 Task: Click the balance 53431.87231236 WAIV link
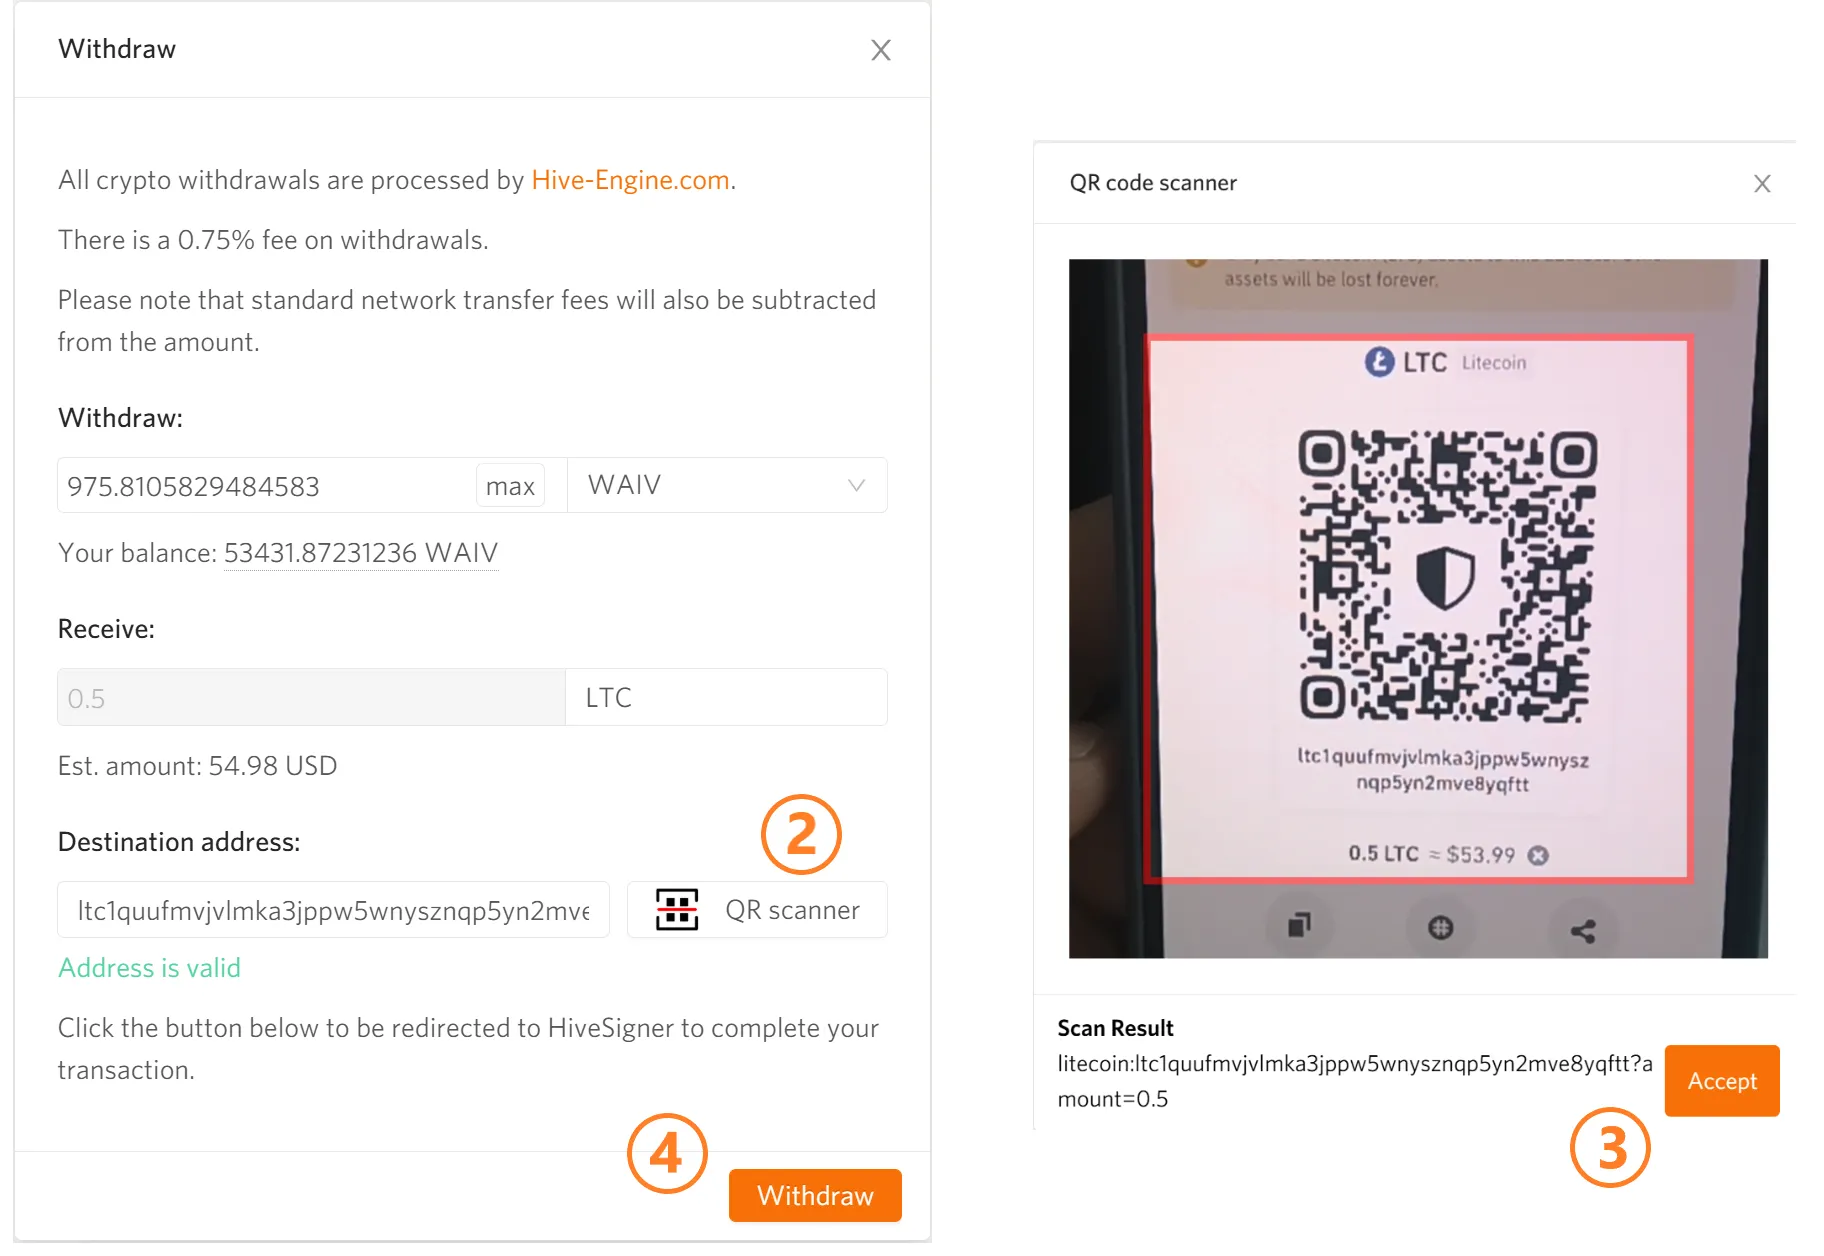tap(360, 553)
